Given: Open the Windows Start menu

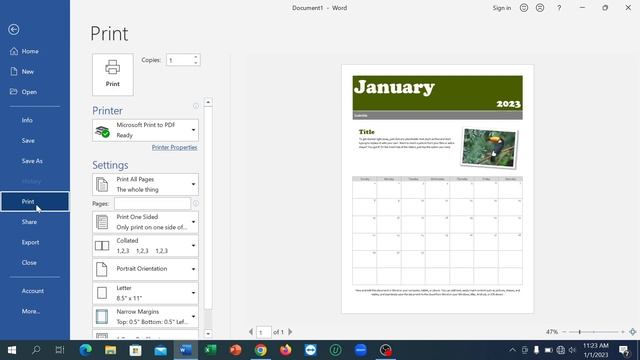Looking at the screenshot, I should pyautogui.click(x=12, y=350).
